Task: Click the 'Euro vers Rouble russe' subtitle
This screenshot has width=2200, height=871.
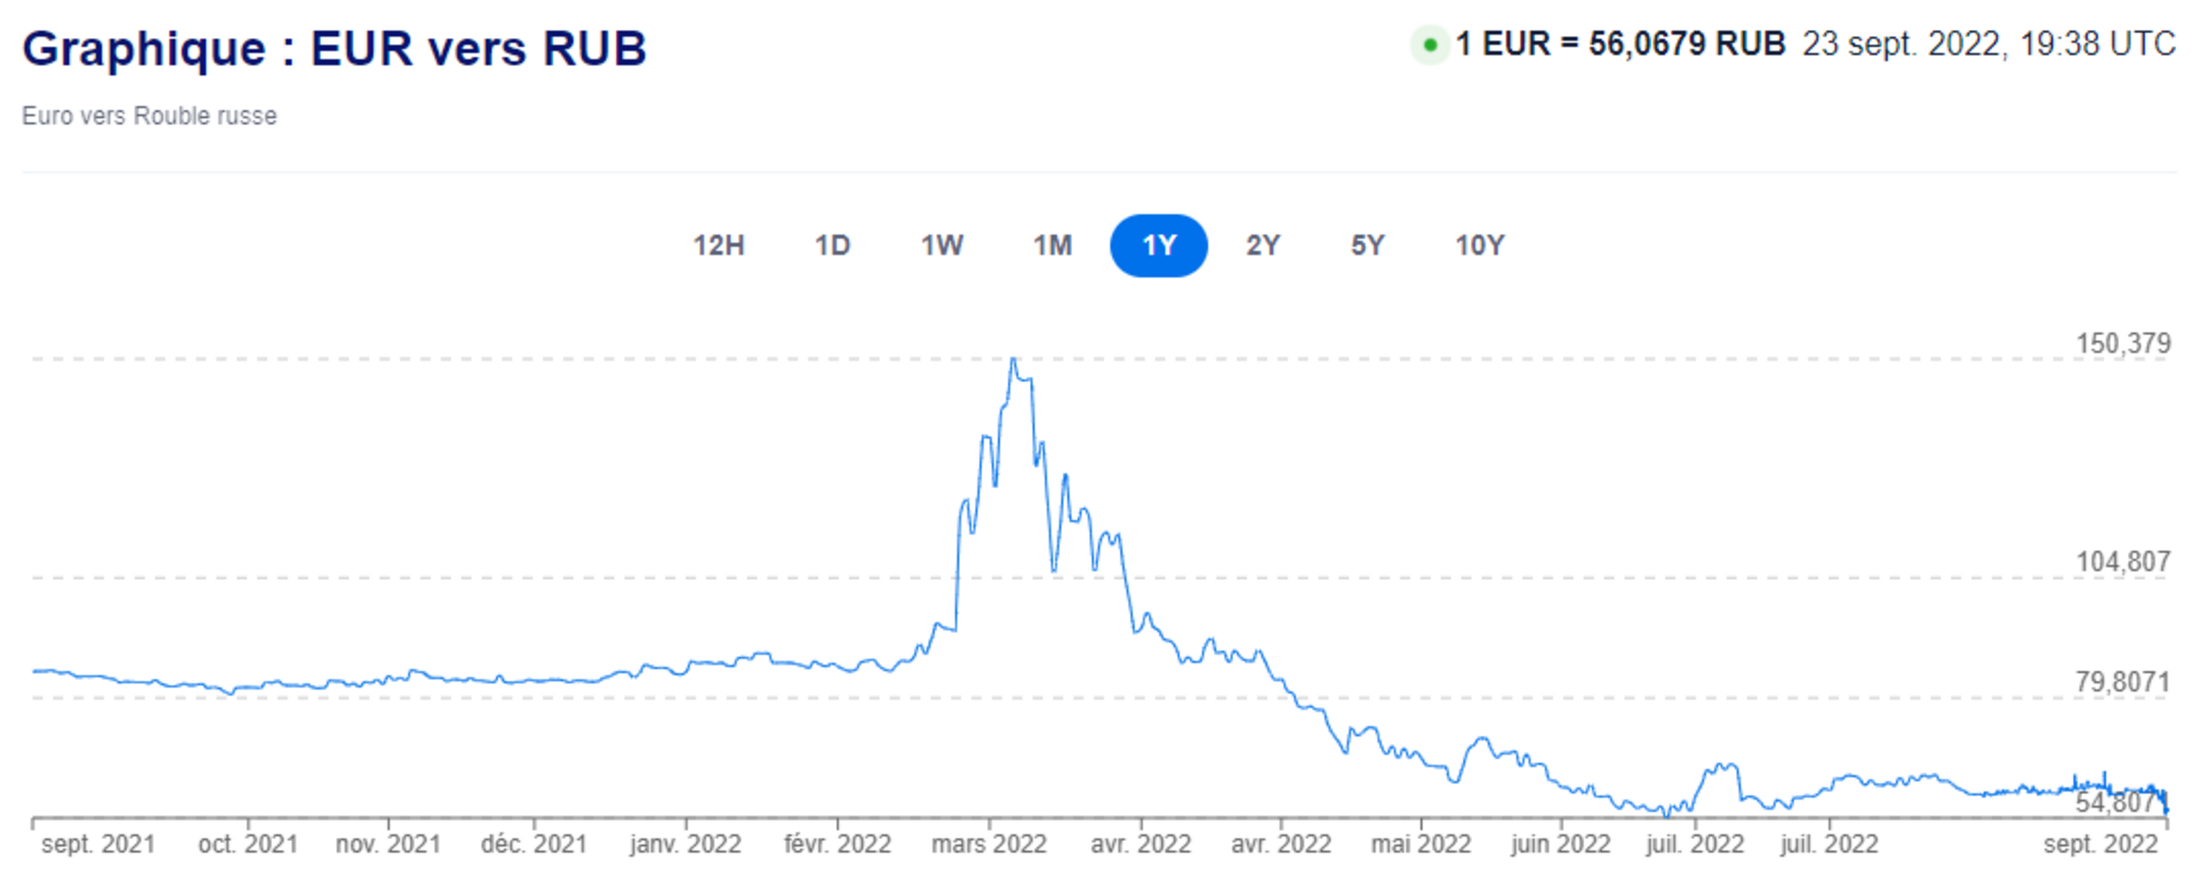Action: [149, 116]
